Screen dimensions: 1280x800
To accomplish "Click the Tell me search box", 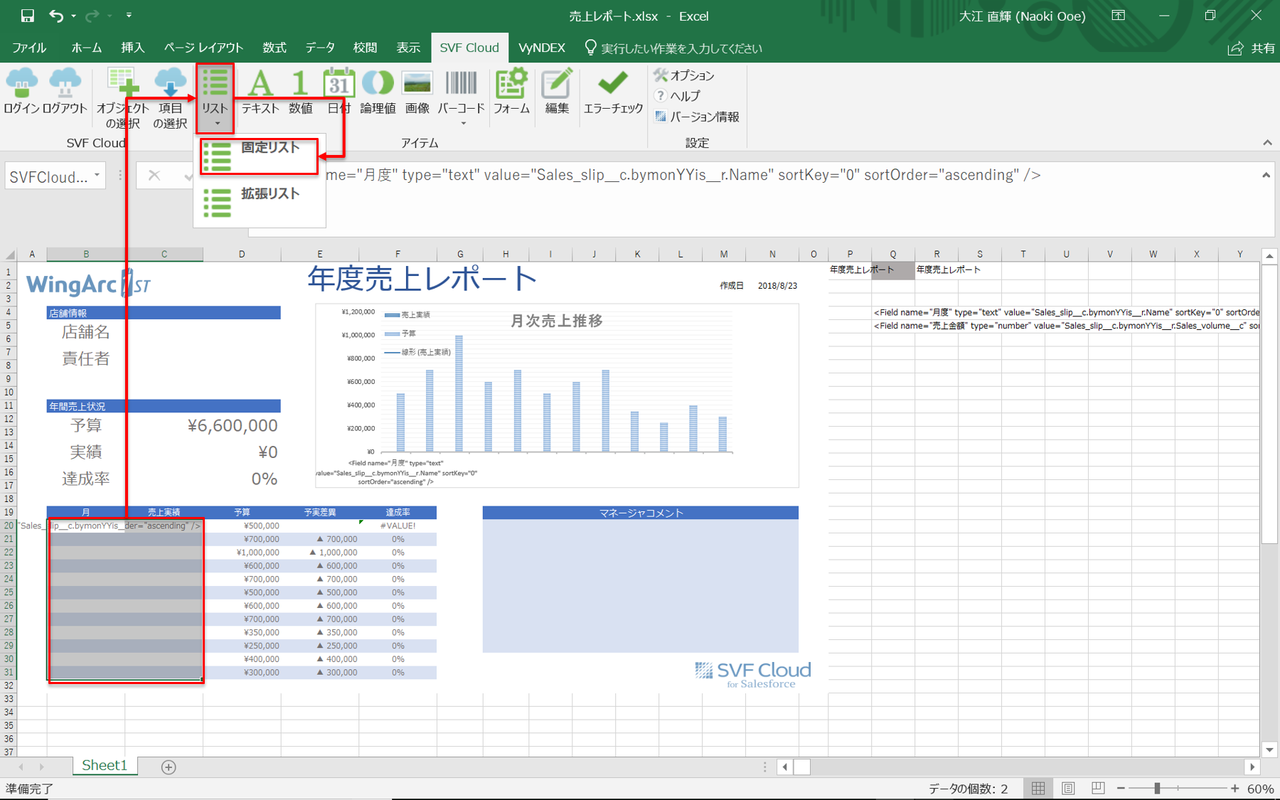I will [673, 48].
